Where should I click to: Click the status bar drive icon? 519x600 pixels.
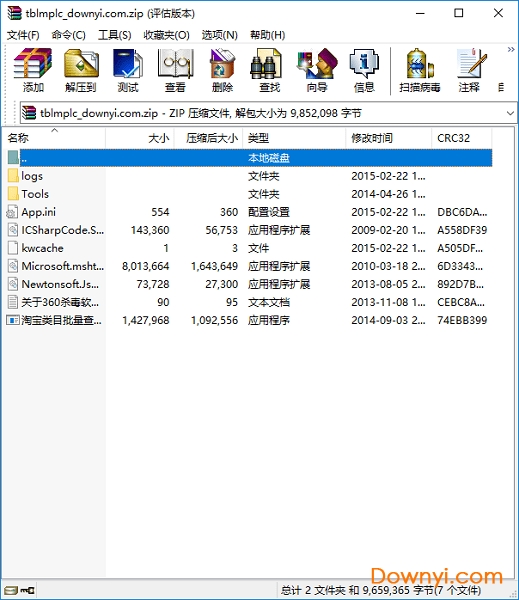coord(10,590)
